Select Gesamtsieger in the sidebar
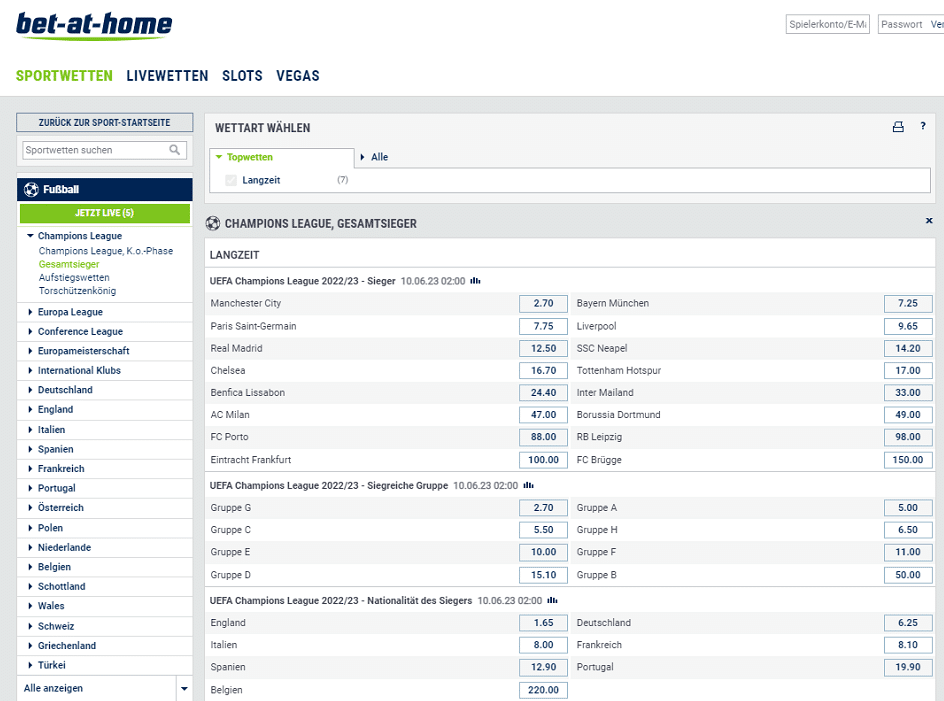Image resolution: width=944 pixels, height=701 pixels. pos(69,264)
